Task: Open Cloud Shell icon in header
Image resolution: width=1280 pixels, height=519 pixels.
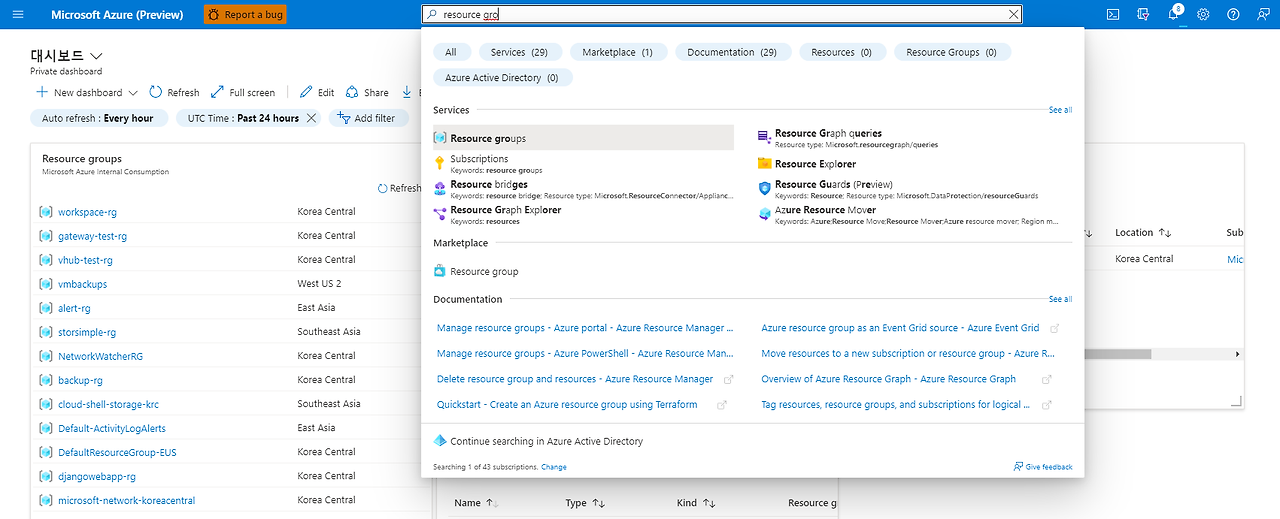Action: (x=1113, y=15)
